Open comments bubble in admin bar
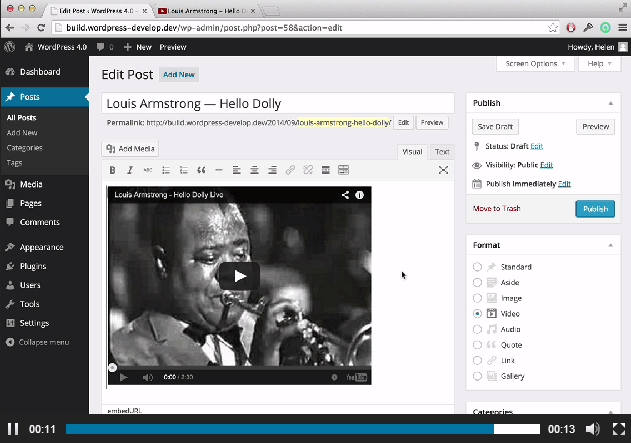Screen dimensions: 631x443 click(105, 47)
